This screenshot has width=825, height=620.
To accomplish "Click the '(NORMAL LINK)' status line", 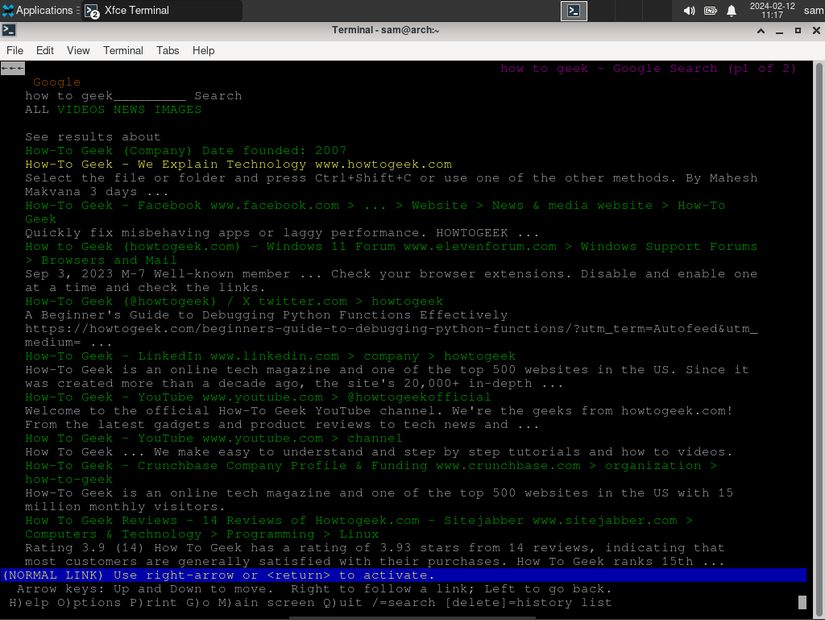I will [x=404, y=575].
